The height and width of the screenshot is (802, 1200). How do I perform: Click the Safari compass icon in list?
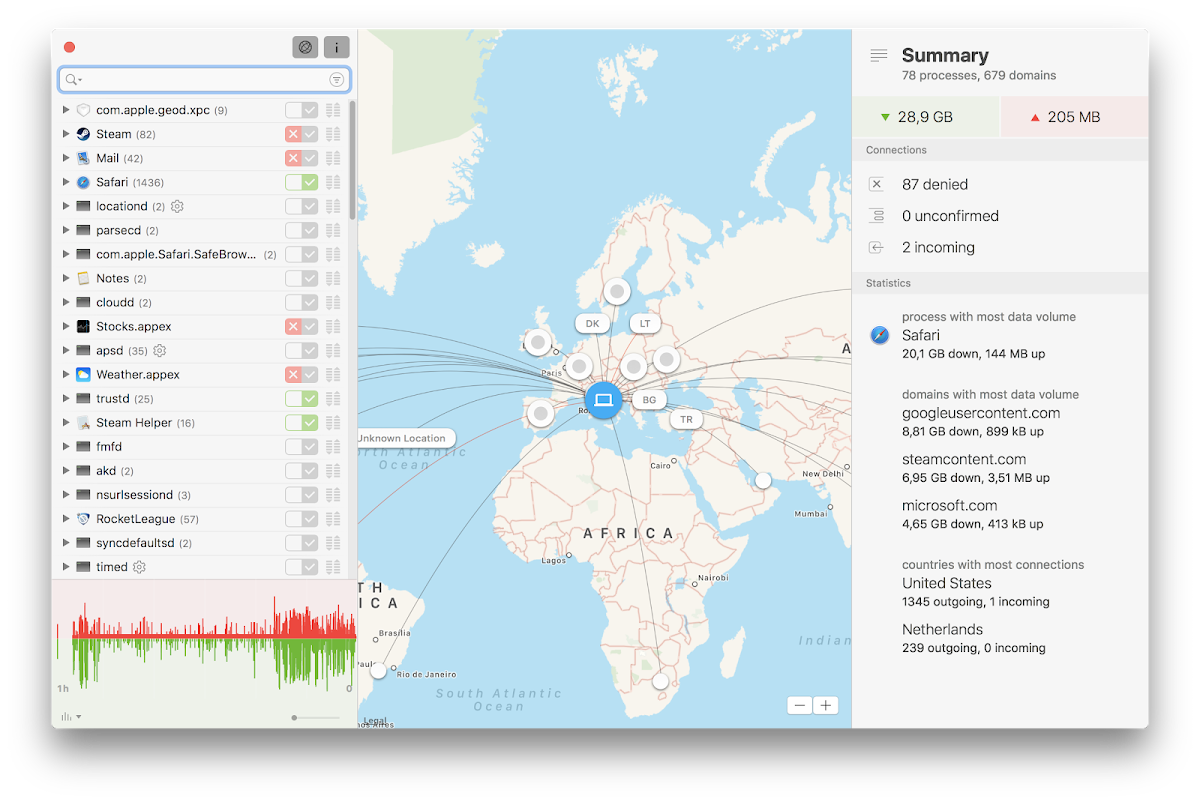(83, 182)
